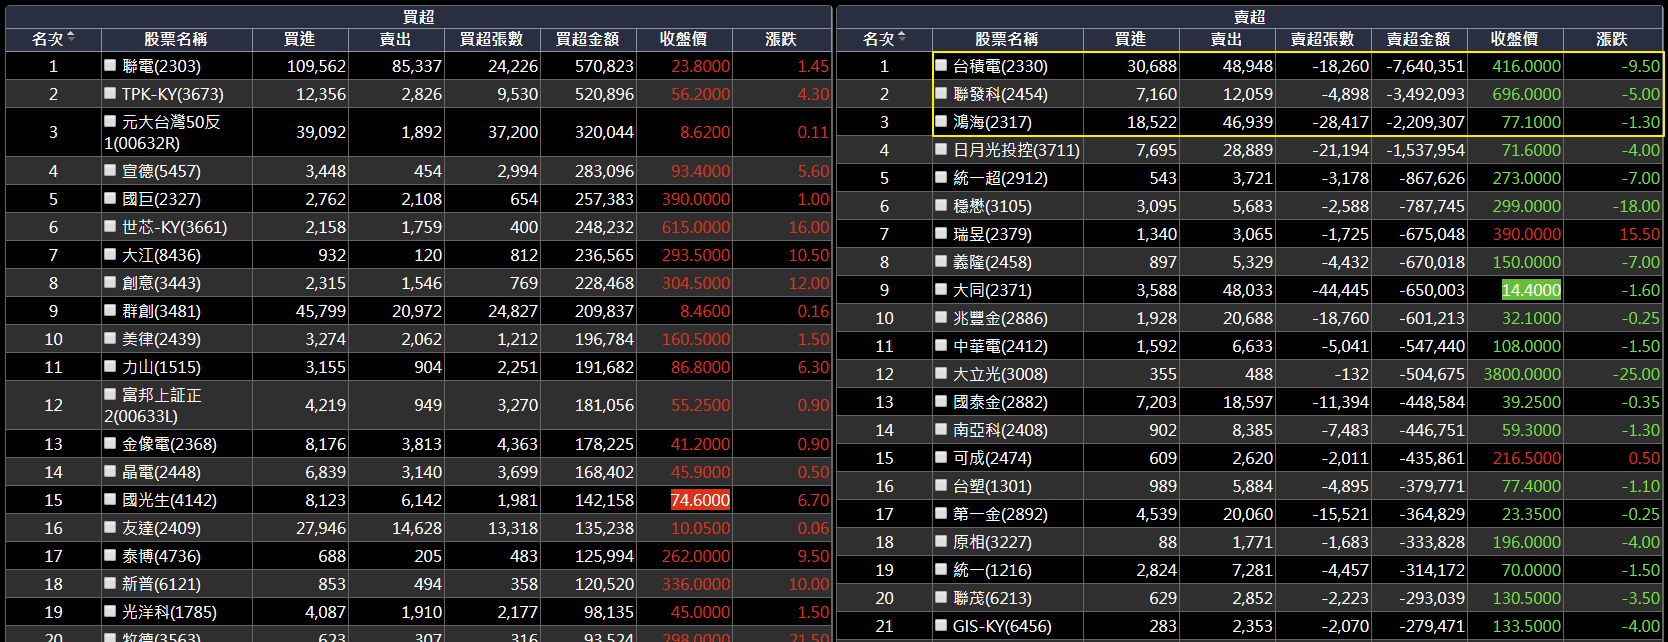This screenshot has height=642, width=1668.
Task: Open stock 統一超(2912)
Action: [1000, 178]
